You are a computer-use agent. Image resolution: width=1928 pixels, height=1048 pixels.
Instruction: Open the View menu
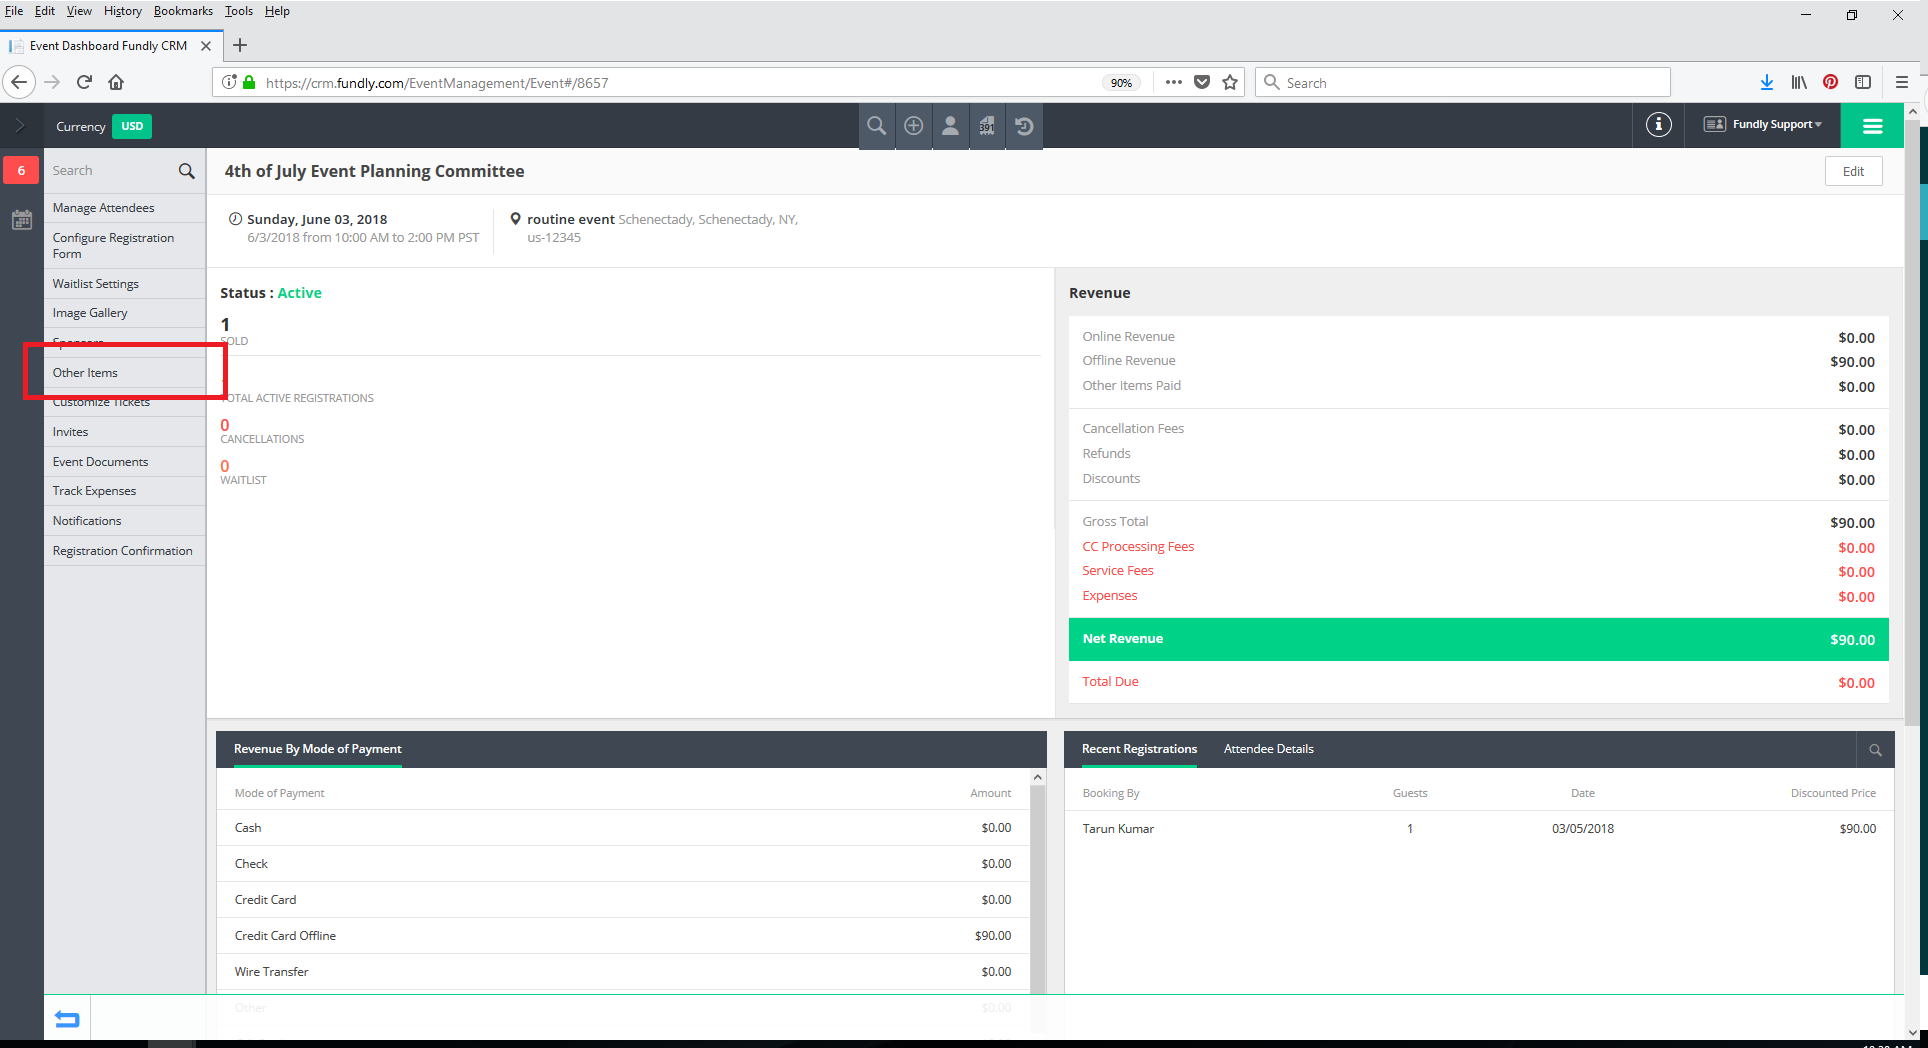pos(79,11)
